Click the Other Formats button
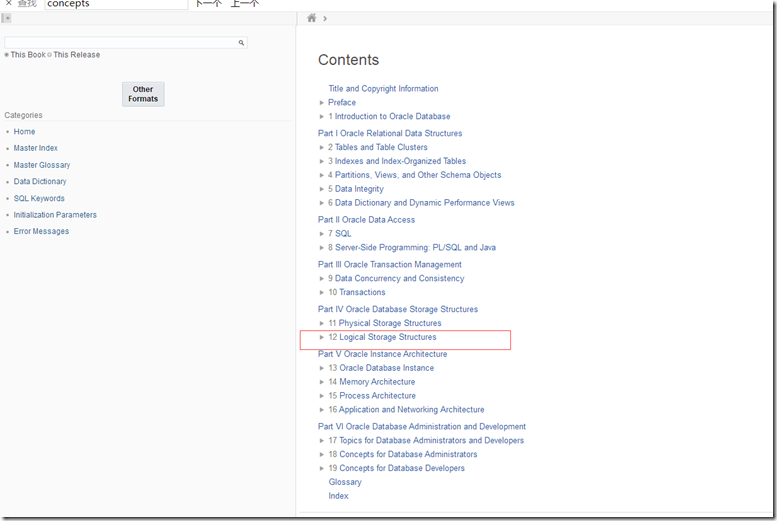This screenshot has height=521, width=777. point(143,94)
